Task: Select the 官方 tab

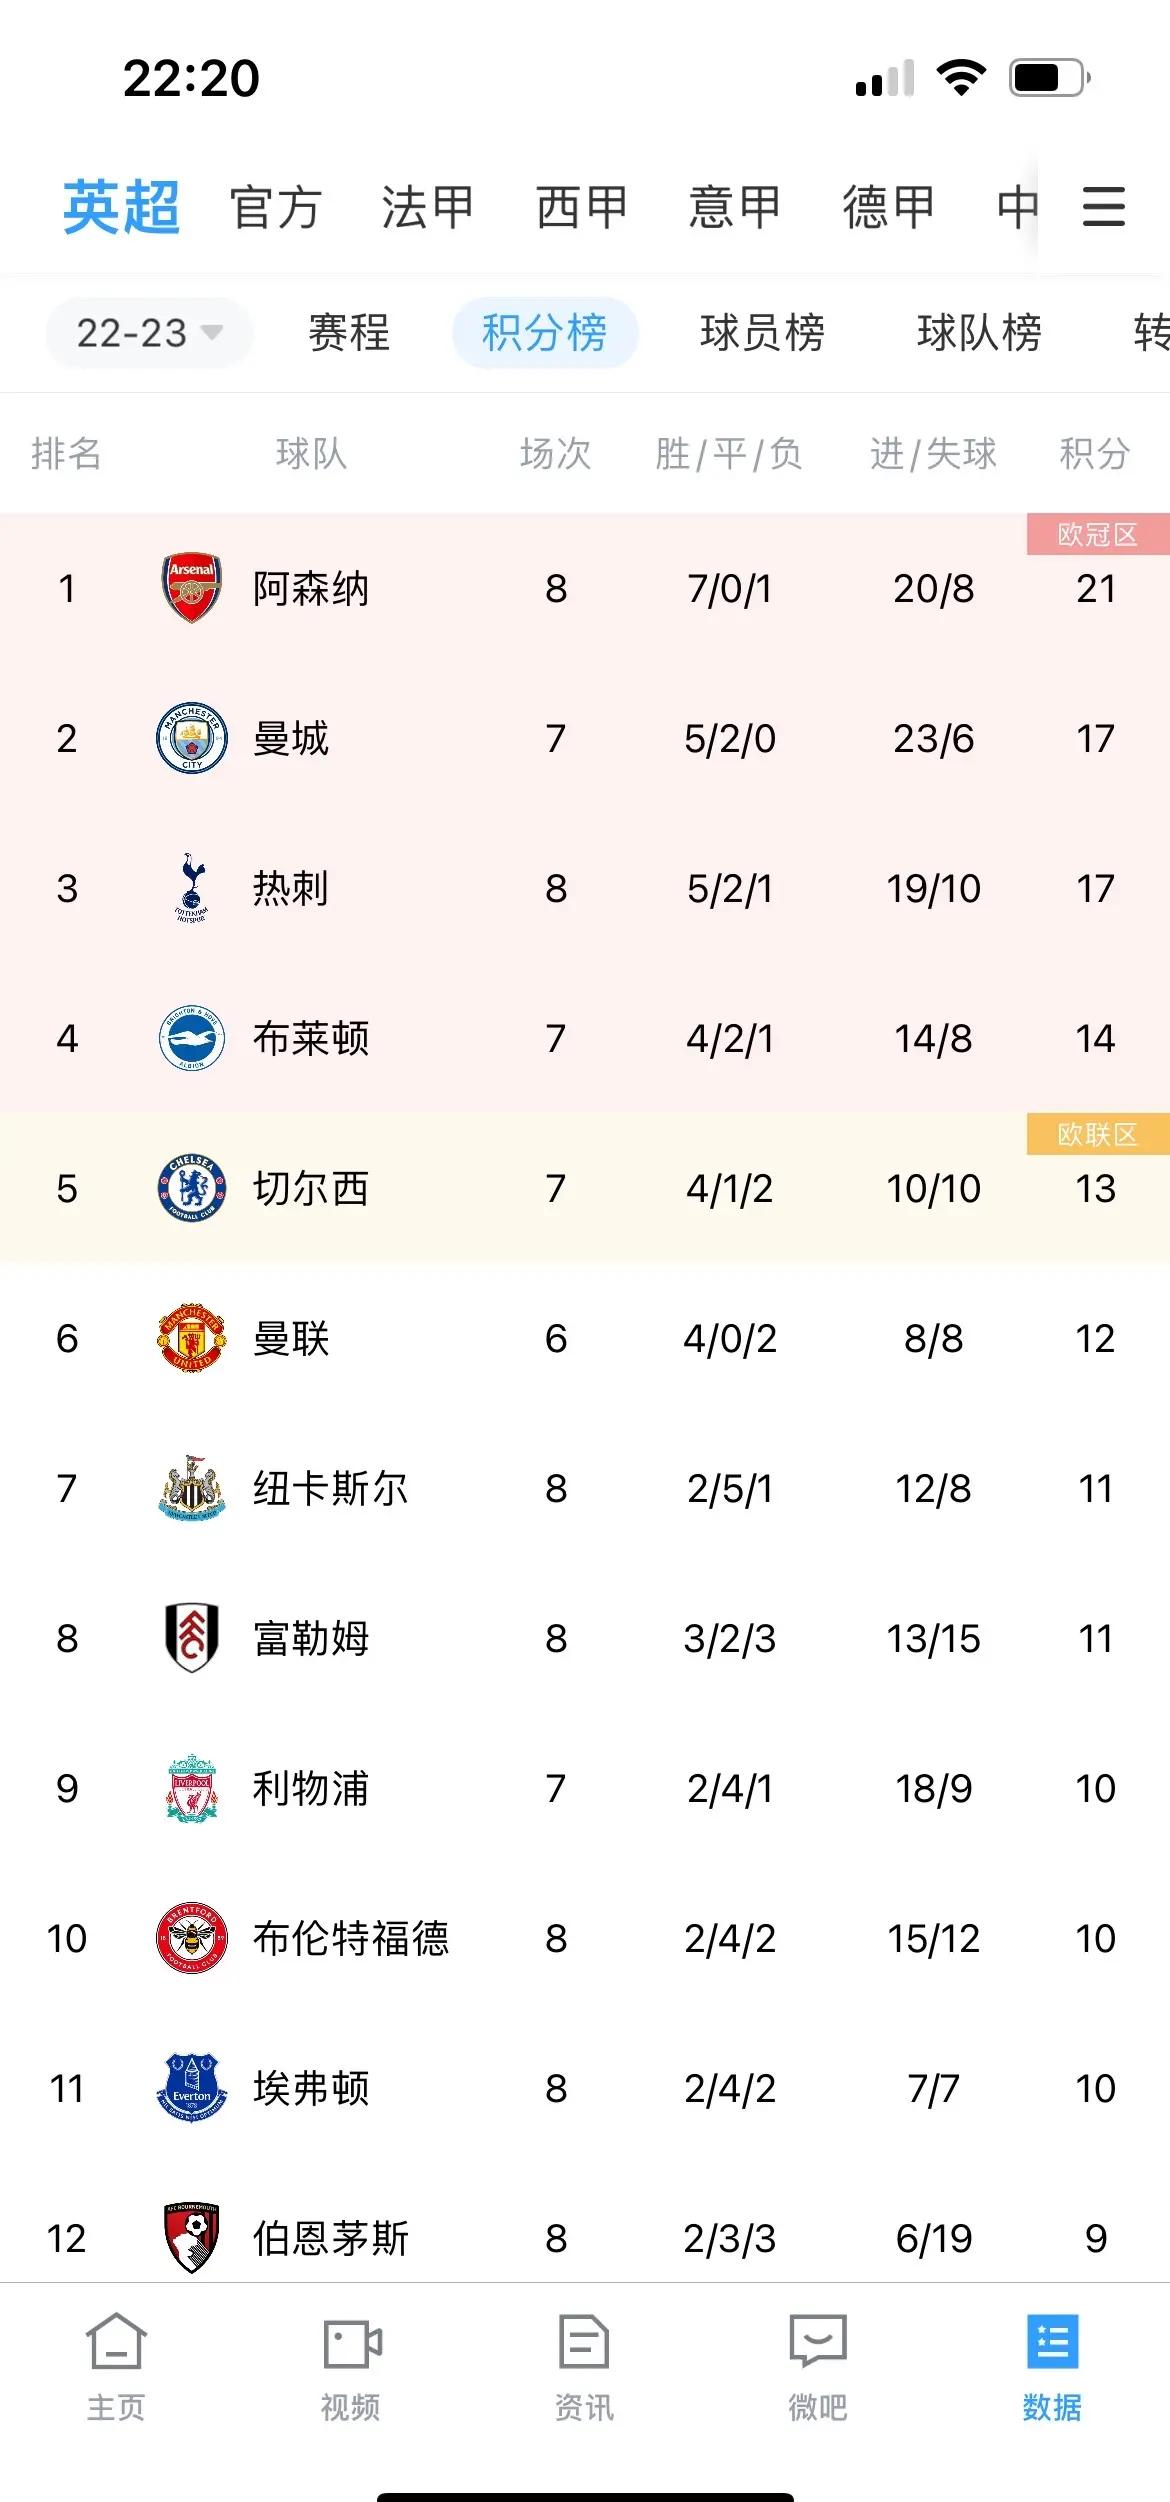Action: (275, 207)
